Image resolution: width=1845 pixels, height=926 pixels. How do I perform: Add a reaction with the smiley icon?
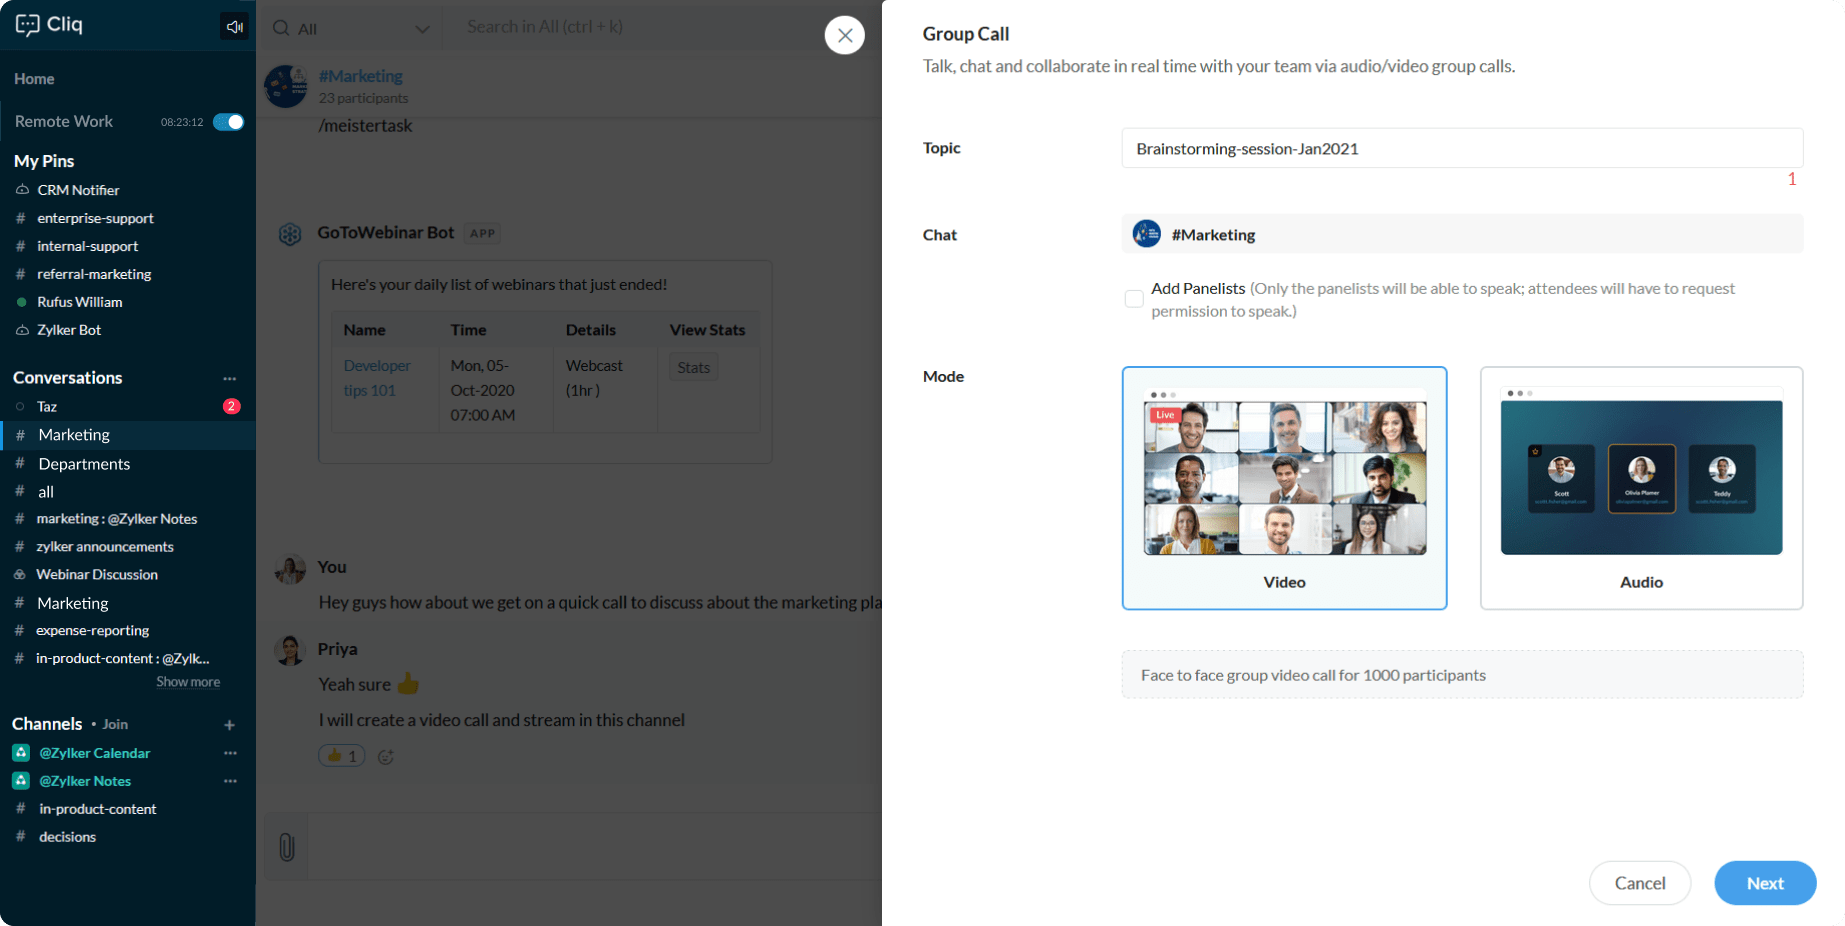point(386,757)
